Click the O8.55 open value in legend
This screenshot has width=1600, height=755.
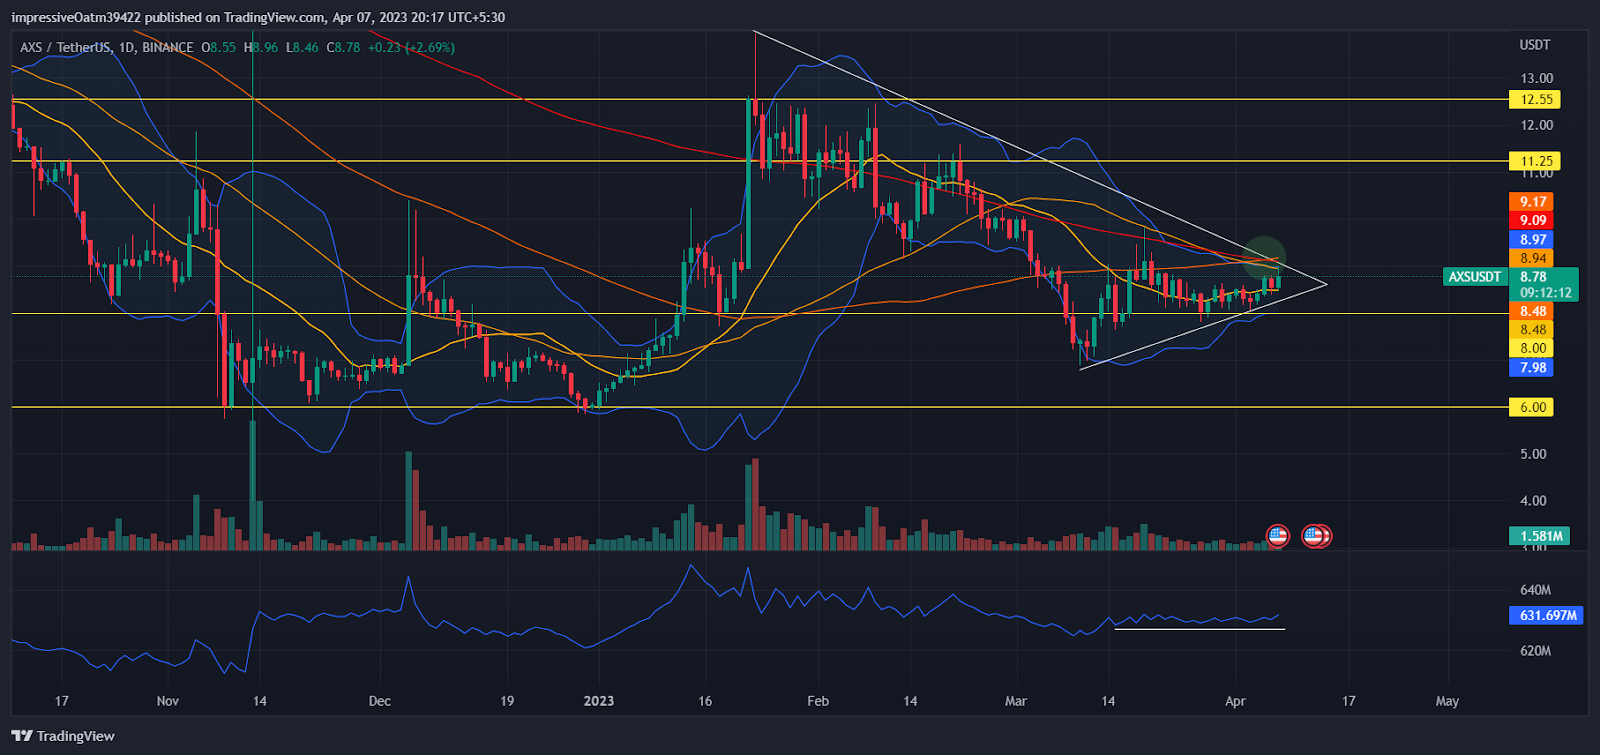(x=219, y=47)
